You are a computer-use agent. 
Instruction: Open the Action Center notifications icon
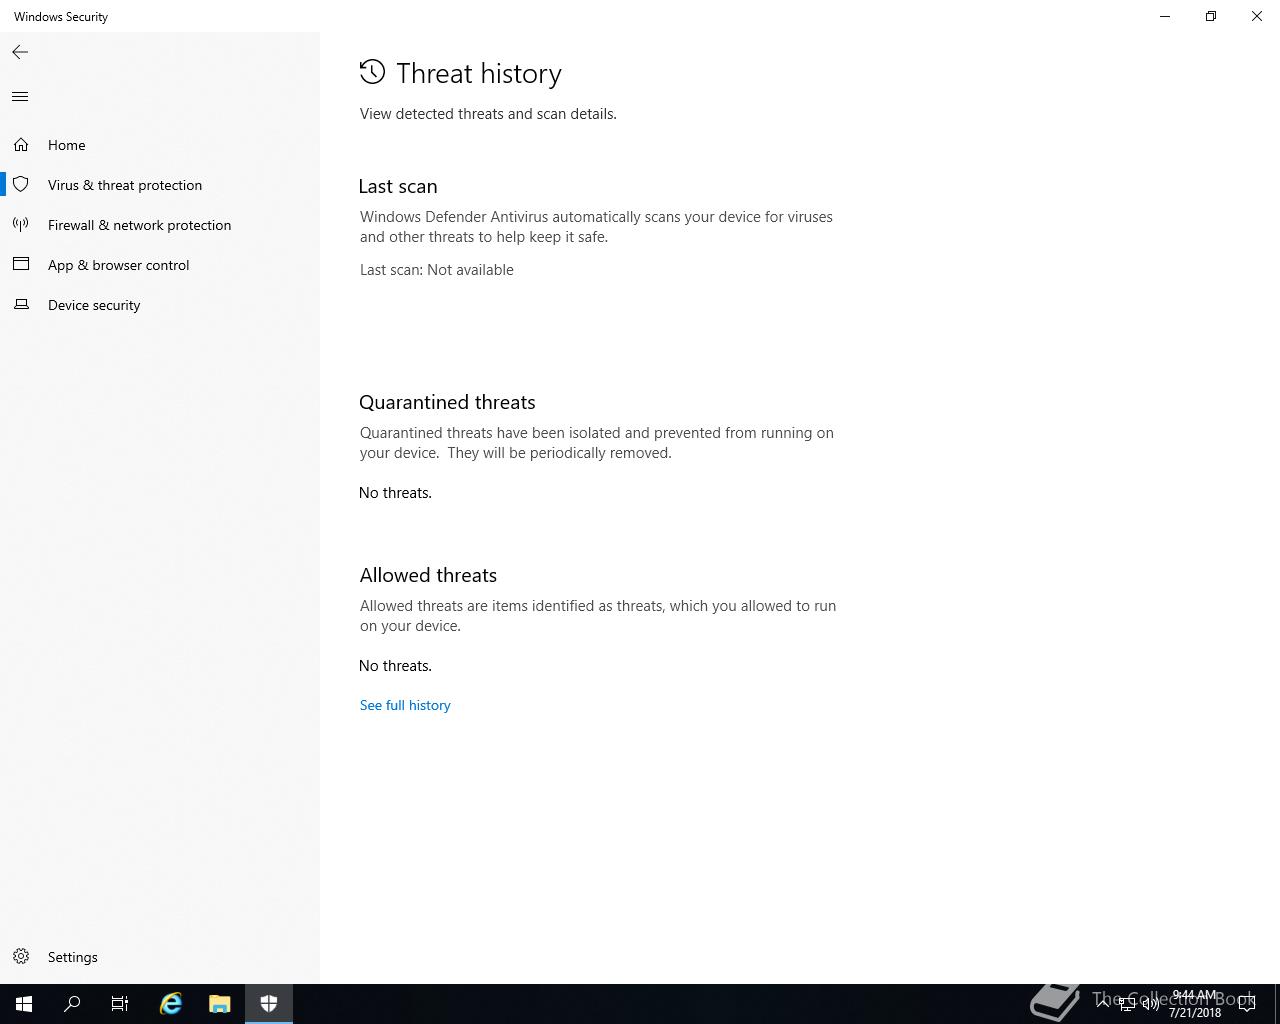point(1247,1004)
